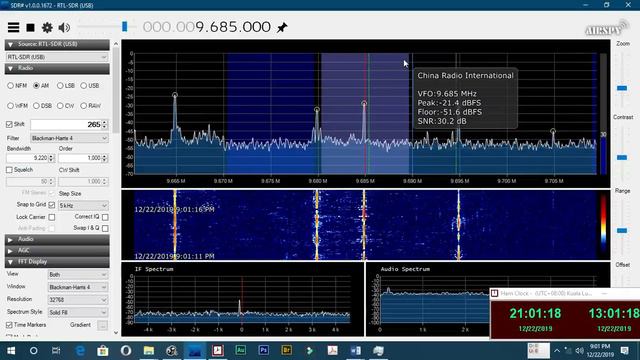This screenshot has height=360, width=640.
Task: Enable Correct IQ checkbox
Action: point(105,217)
